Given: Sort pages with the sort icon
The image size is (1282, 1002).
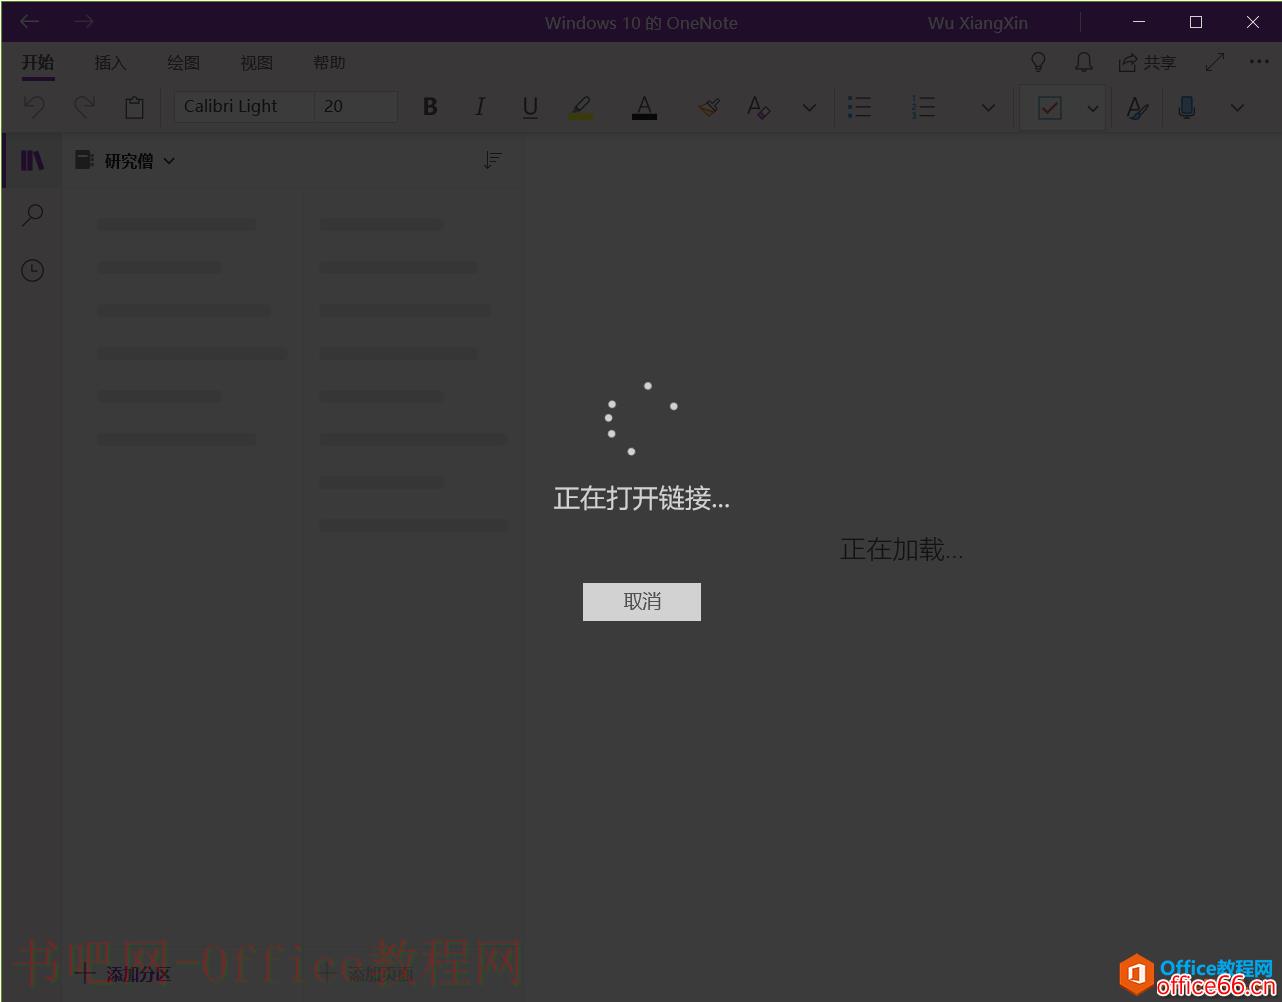Looking at the screenshot, I should click(492, 160).
